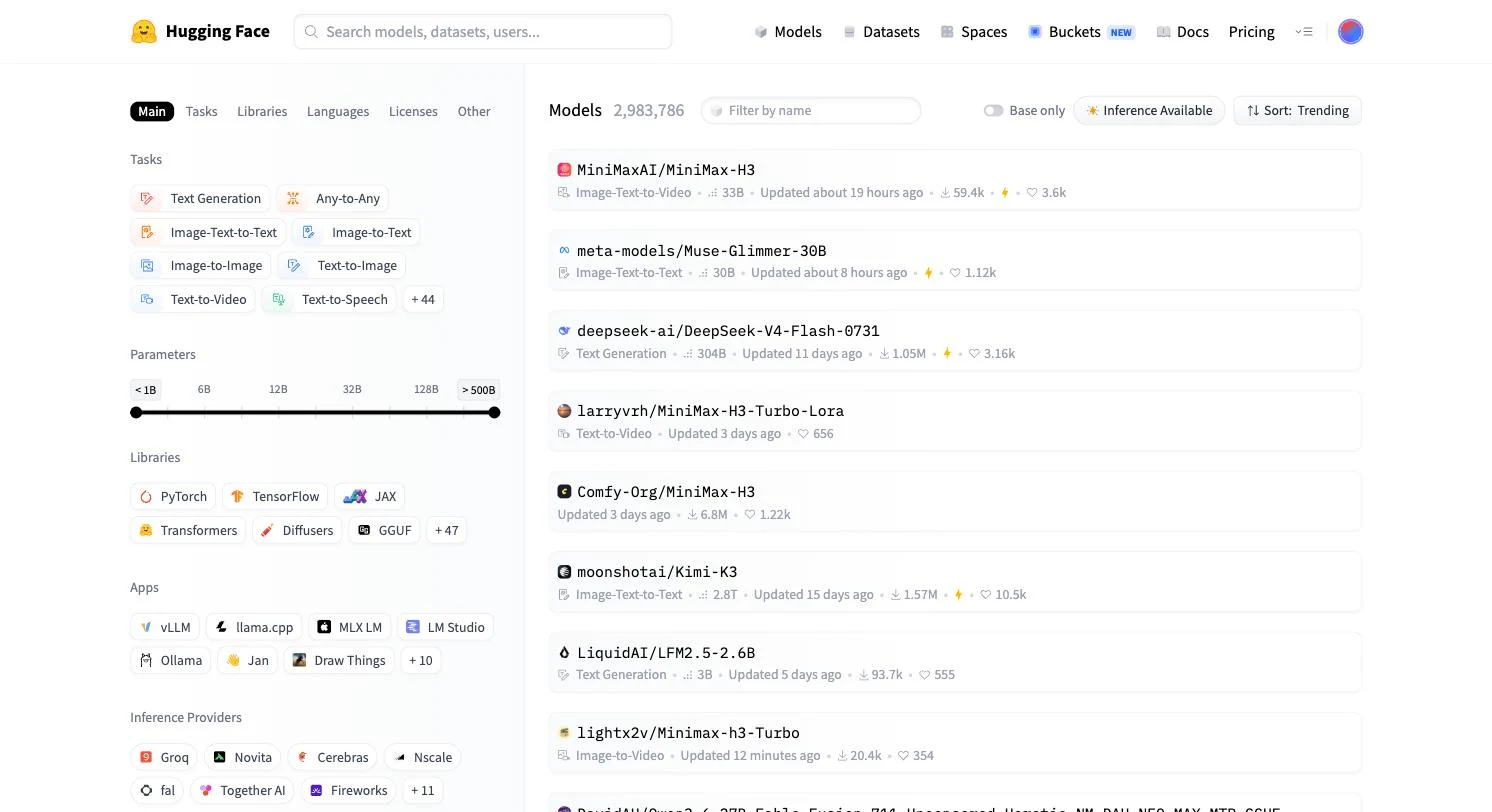Filter by Groq inference provider
The width and height of the screenshot is (1492, 812).
coord(164,757)
